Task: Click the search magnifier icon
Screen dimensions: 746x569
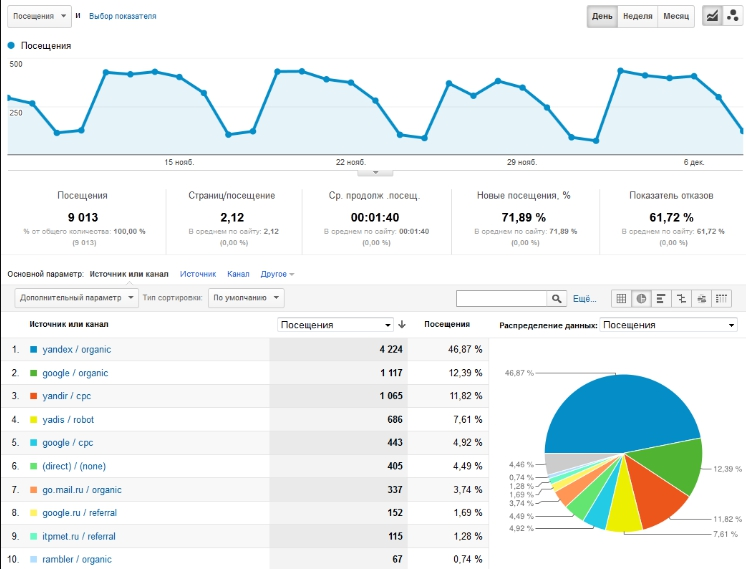Action: pos(557,298)
